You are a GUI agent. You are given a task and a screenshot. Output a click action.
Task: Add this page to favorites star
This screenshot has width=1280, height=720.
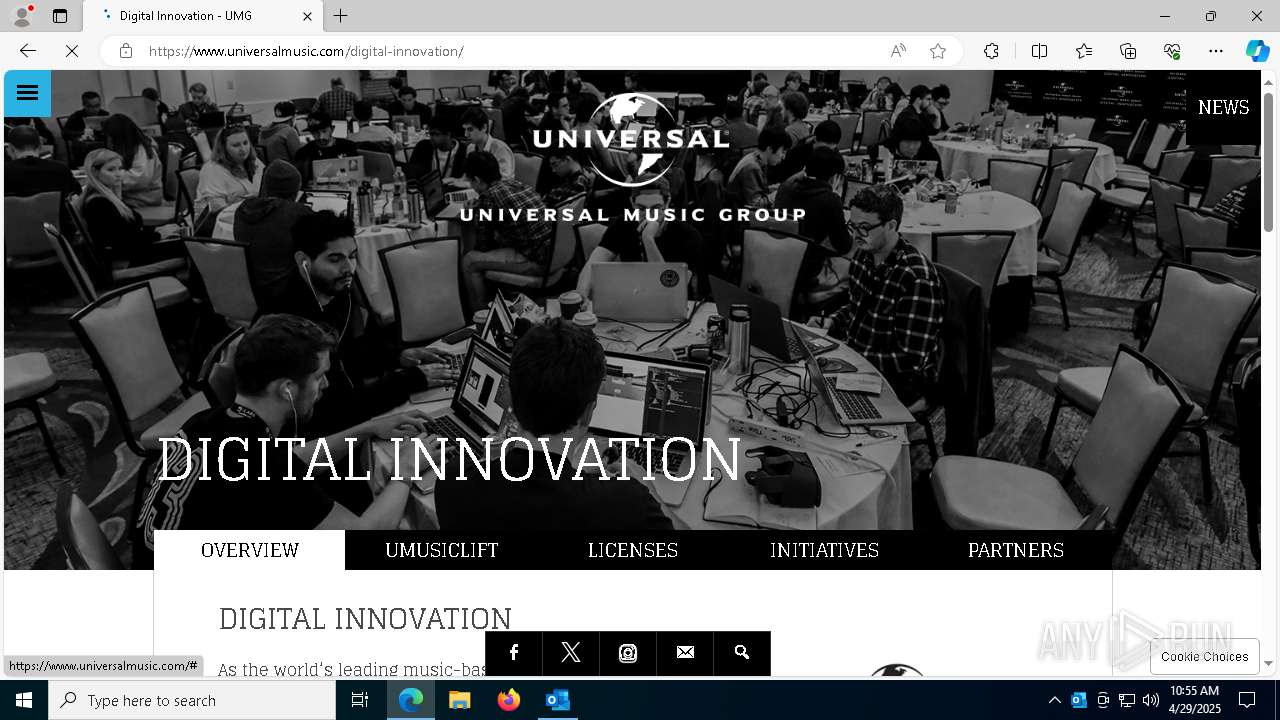tap(938, 51)
